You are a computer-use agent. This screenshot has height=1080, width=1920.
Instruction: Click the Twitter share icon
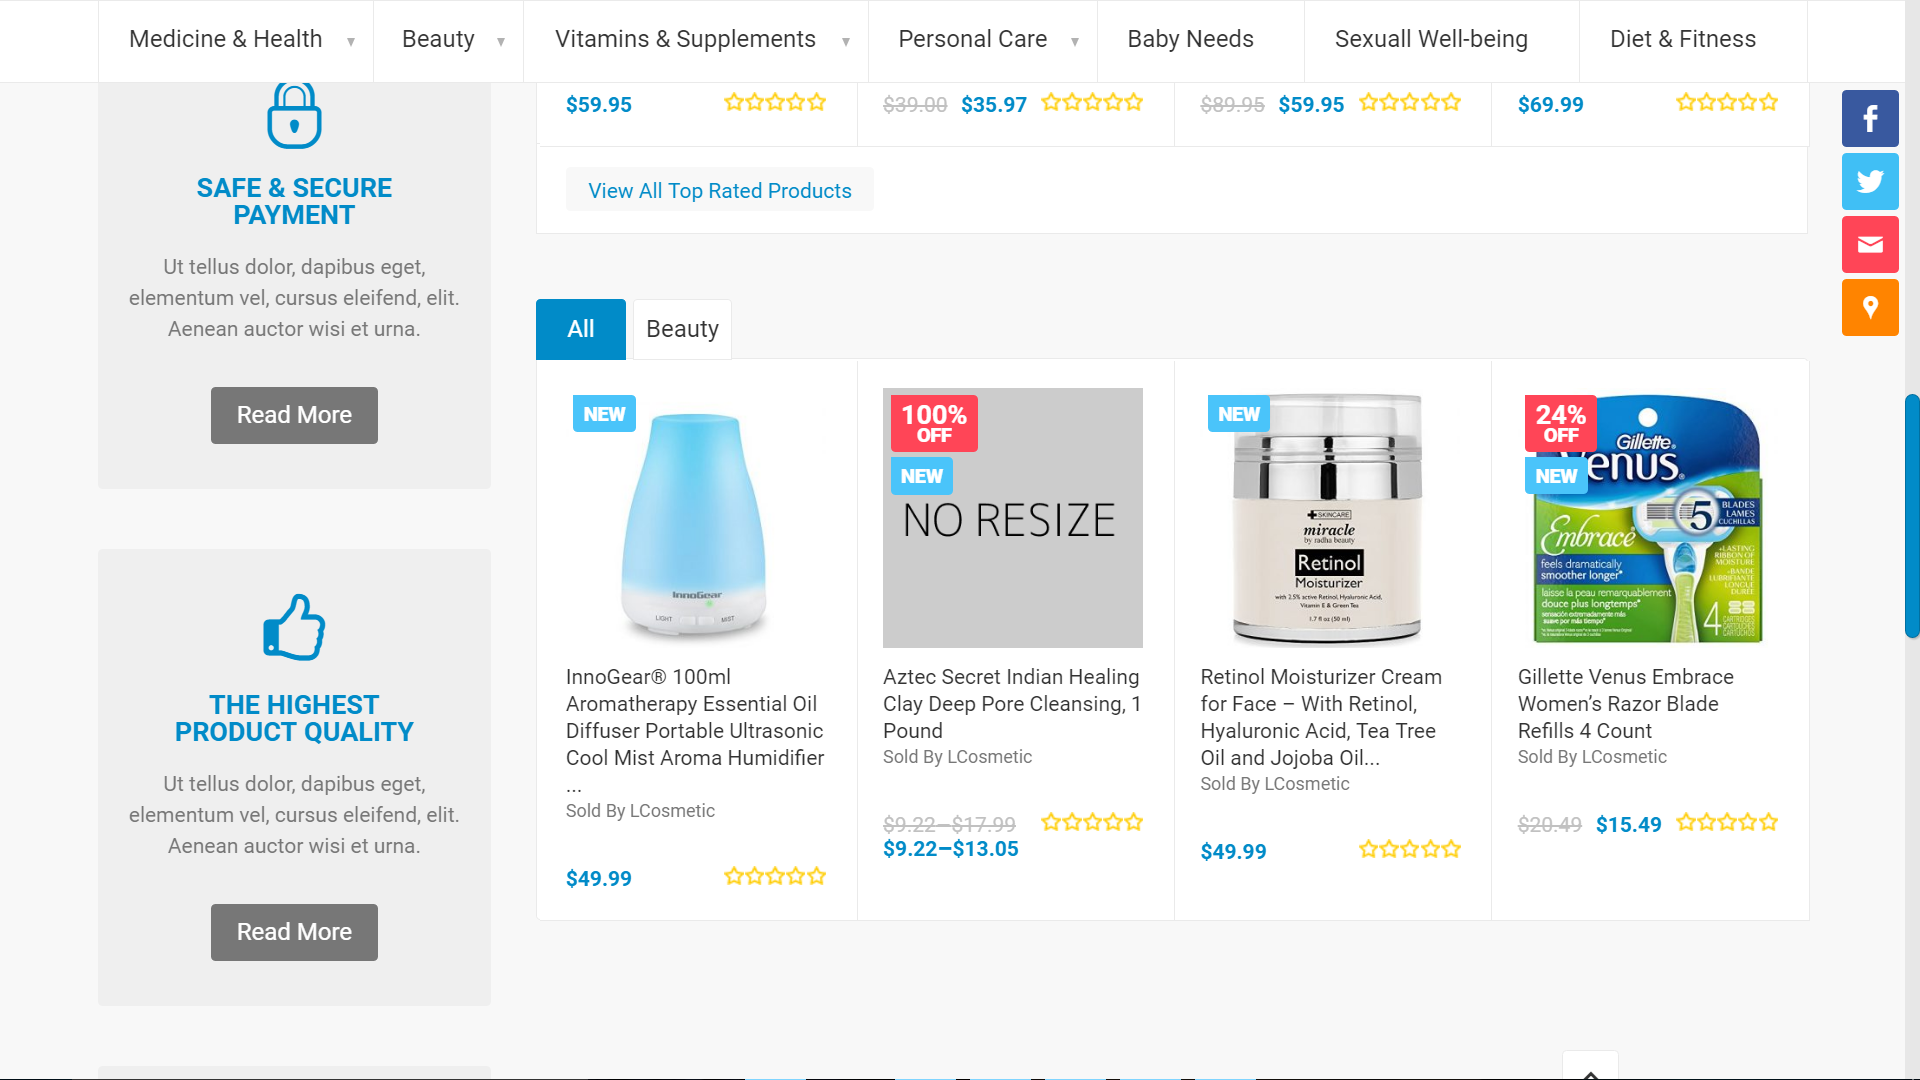[x=1870, y=182]
